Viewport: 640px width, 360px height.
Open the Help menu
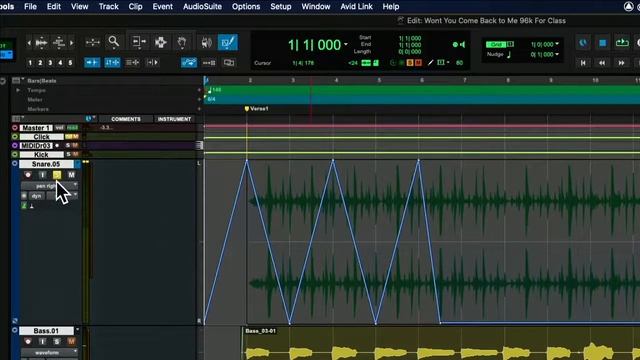coord(391,7)
